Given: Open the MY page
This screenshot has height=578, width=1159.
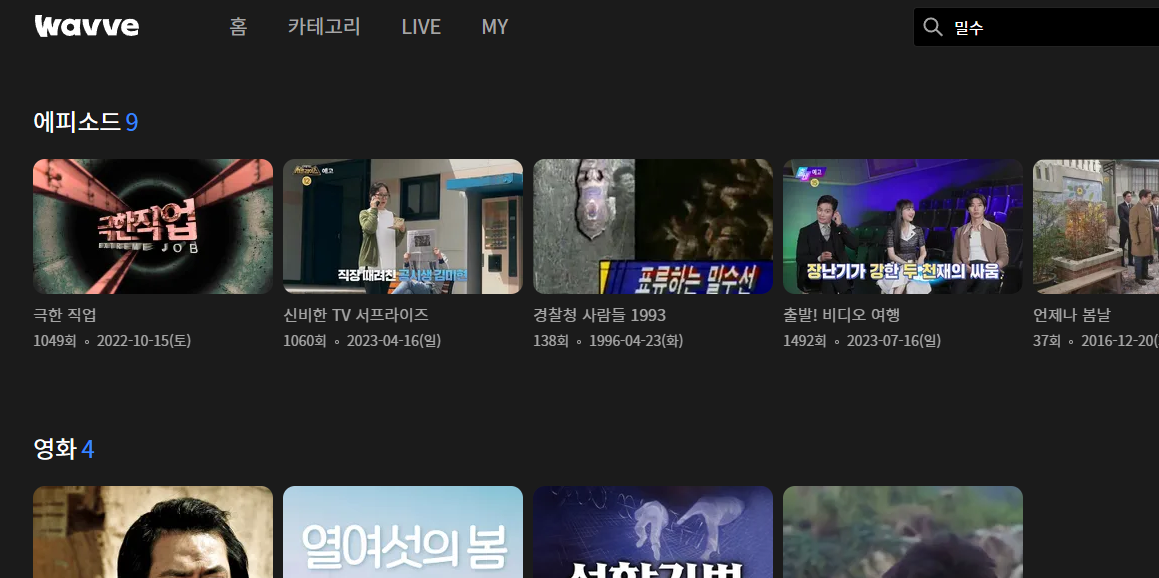Looking at the screenshot, I should [x=495, y=27].
